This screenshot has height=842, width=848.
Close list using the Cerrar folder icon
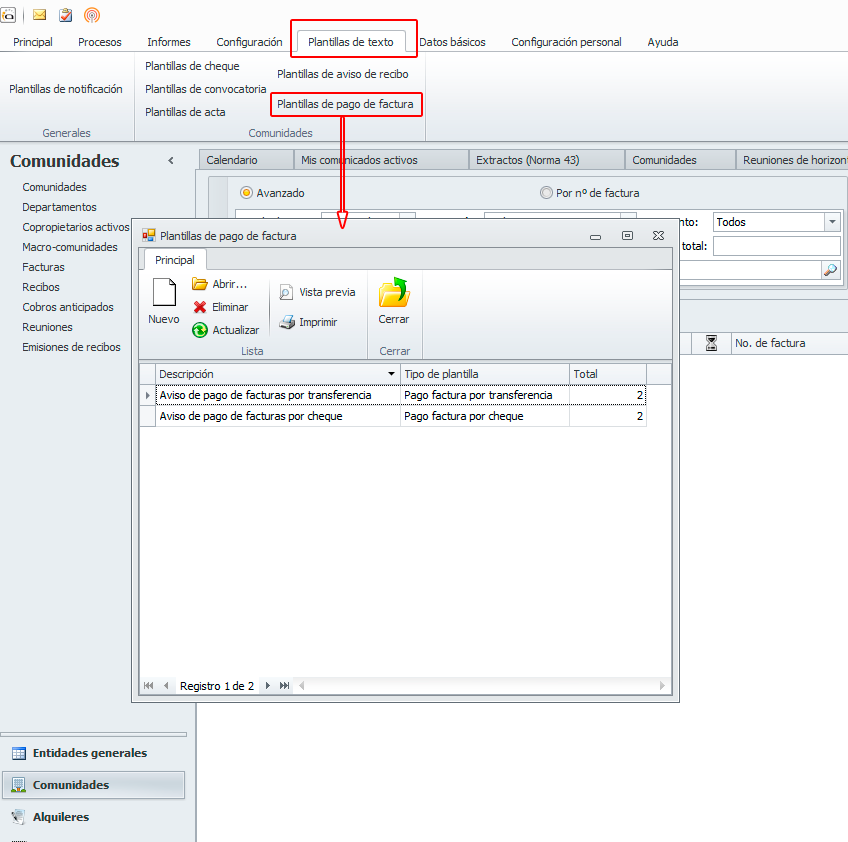click(x=394, y=292)
